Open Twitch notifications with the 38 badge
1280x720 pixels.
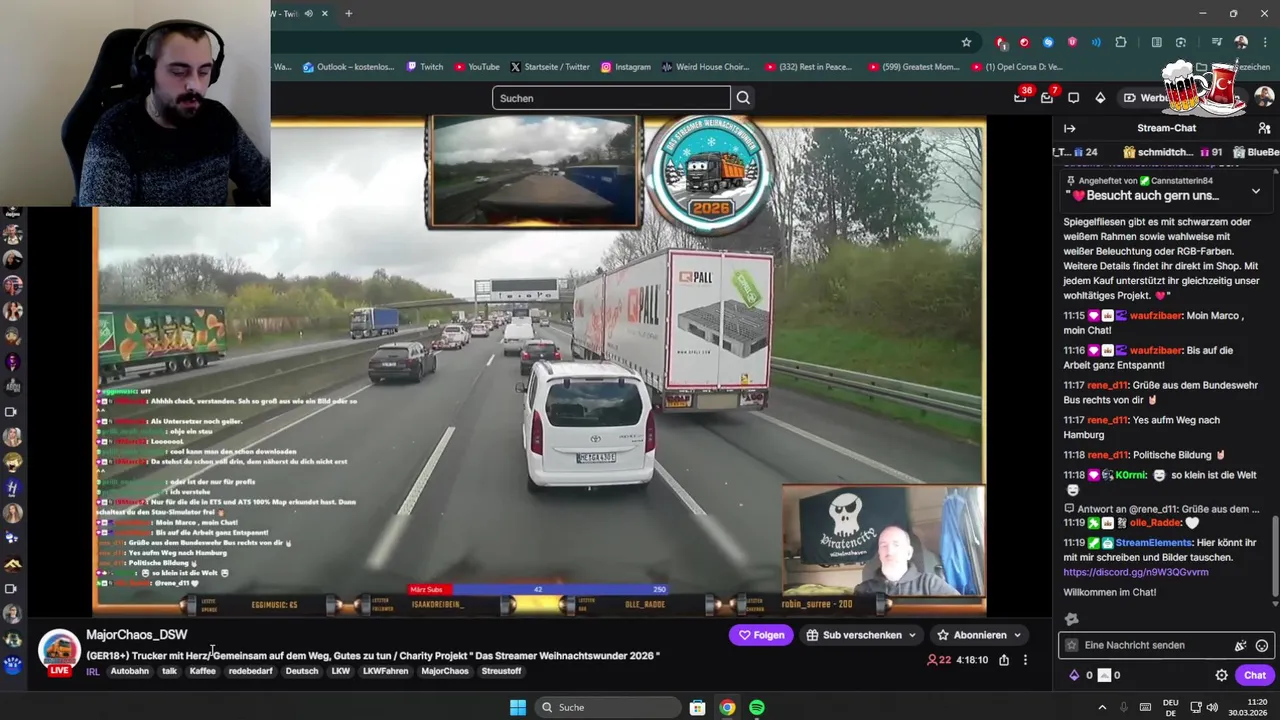pos(1021,97)
